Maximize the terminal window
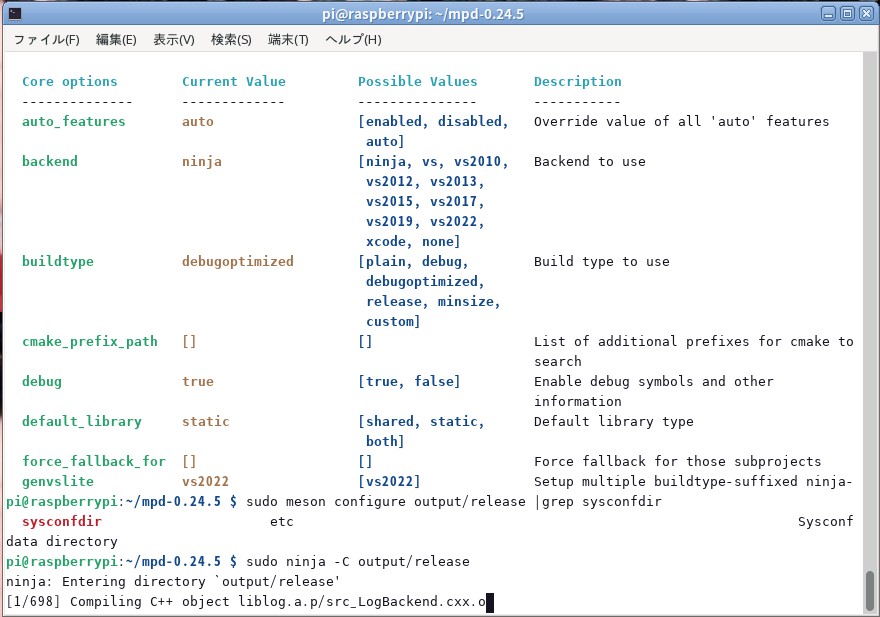 coord(846,14)
